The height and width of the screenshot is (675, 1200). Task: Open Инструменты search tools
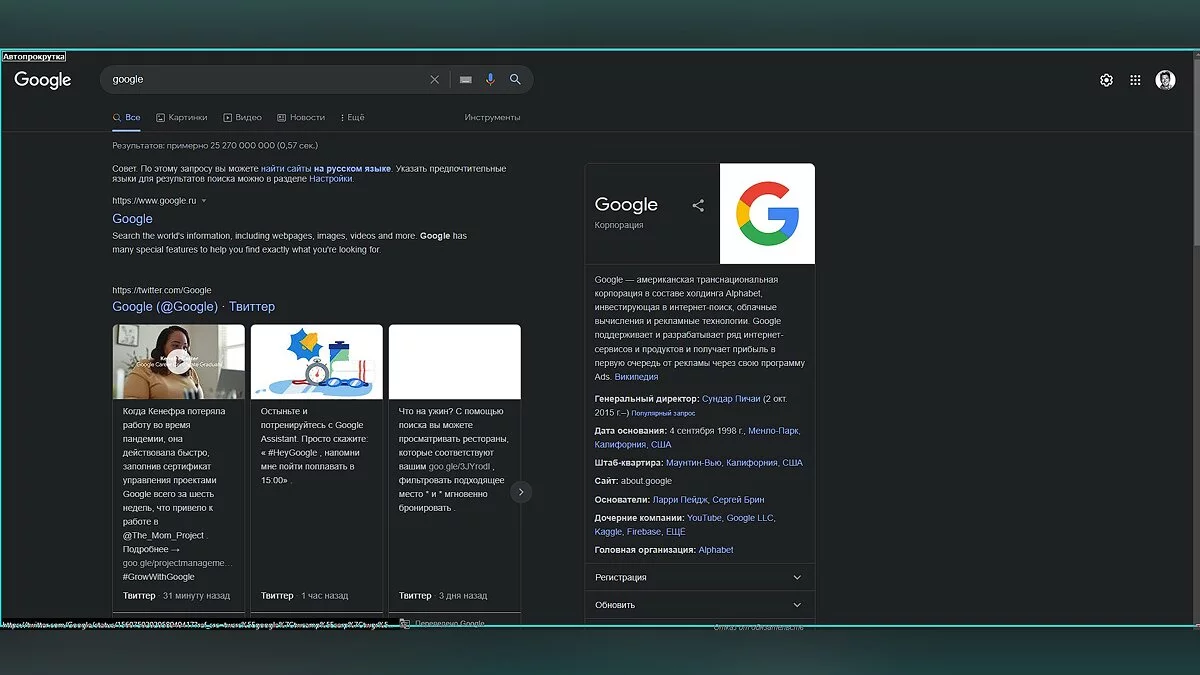[492, 118]
